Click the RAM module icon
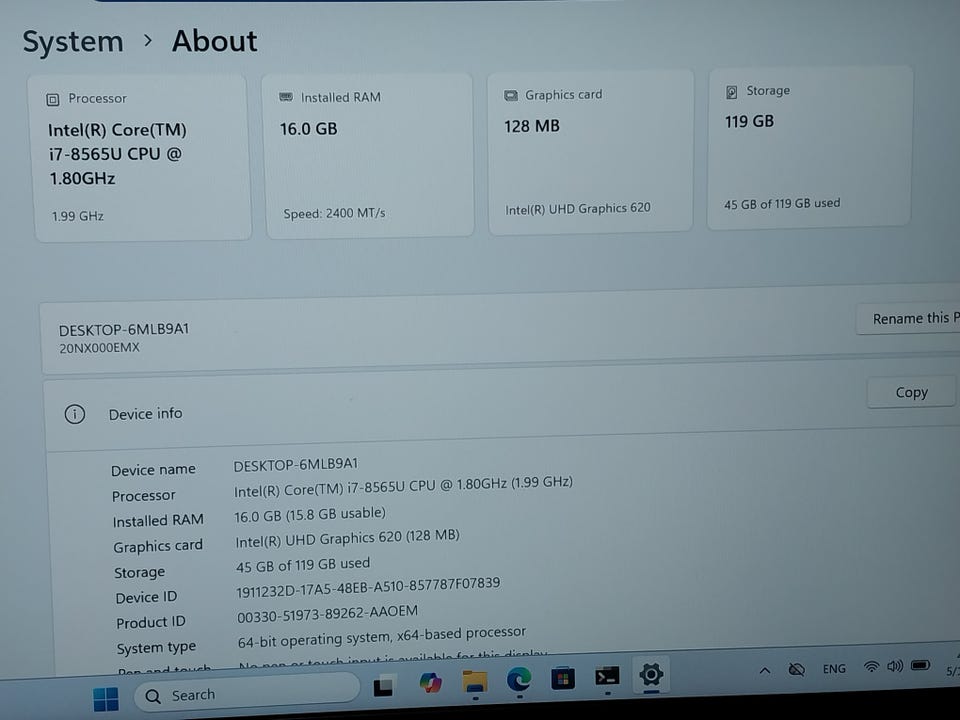The width and height of the screenshot is (960, 720). [x=286, y=97]
